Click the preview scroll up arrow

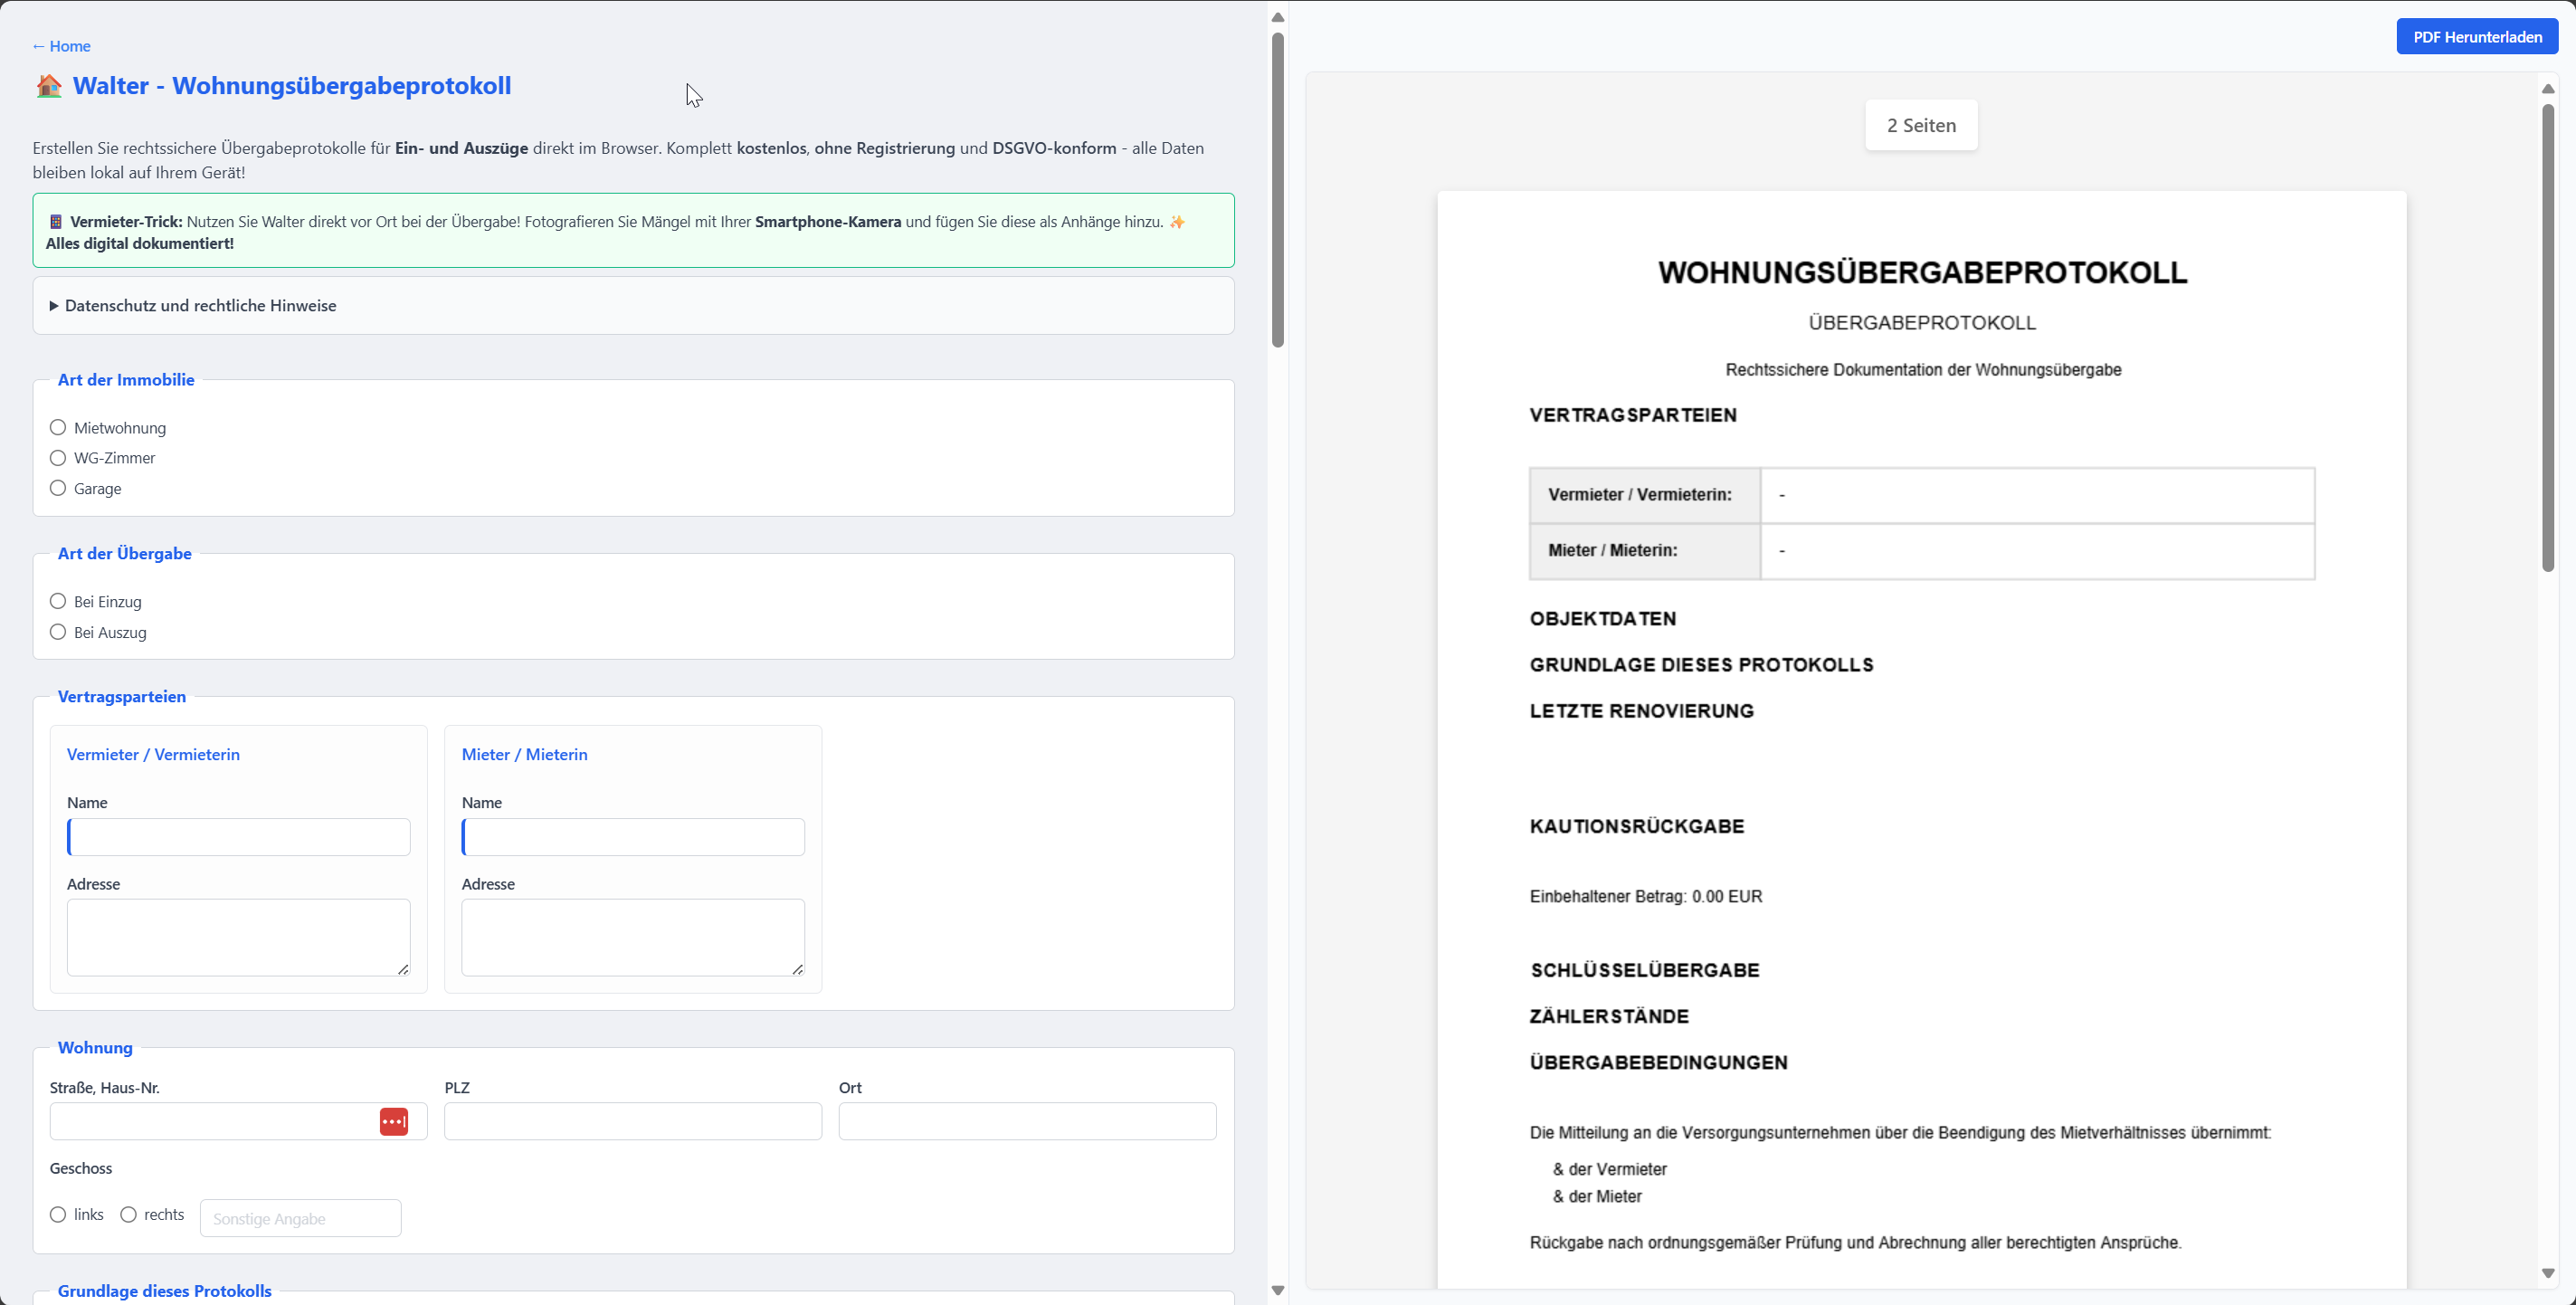click(2548, 89)
